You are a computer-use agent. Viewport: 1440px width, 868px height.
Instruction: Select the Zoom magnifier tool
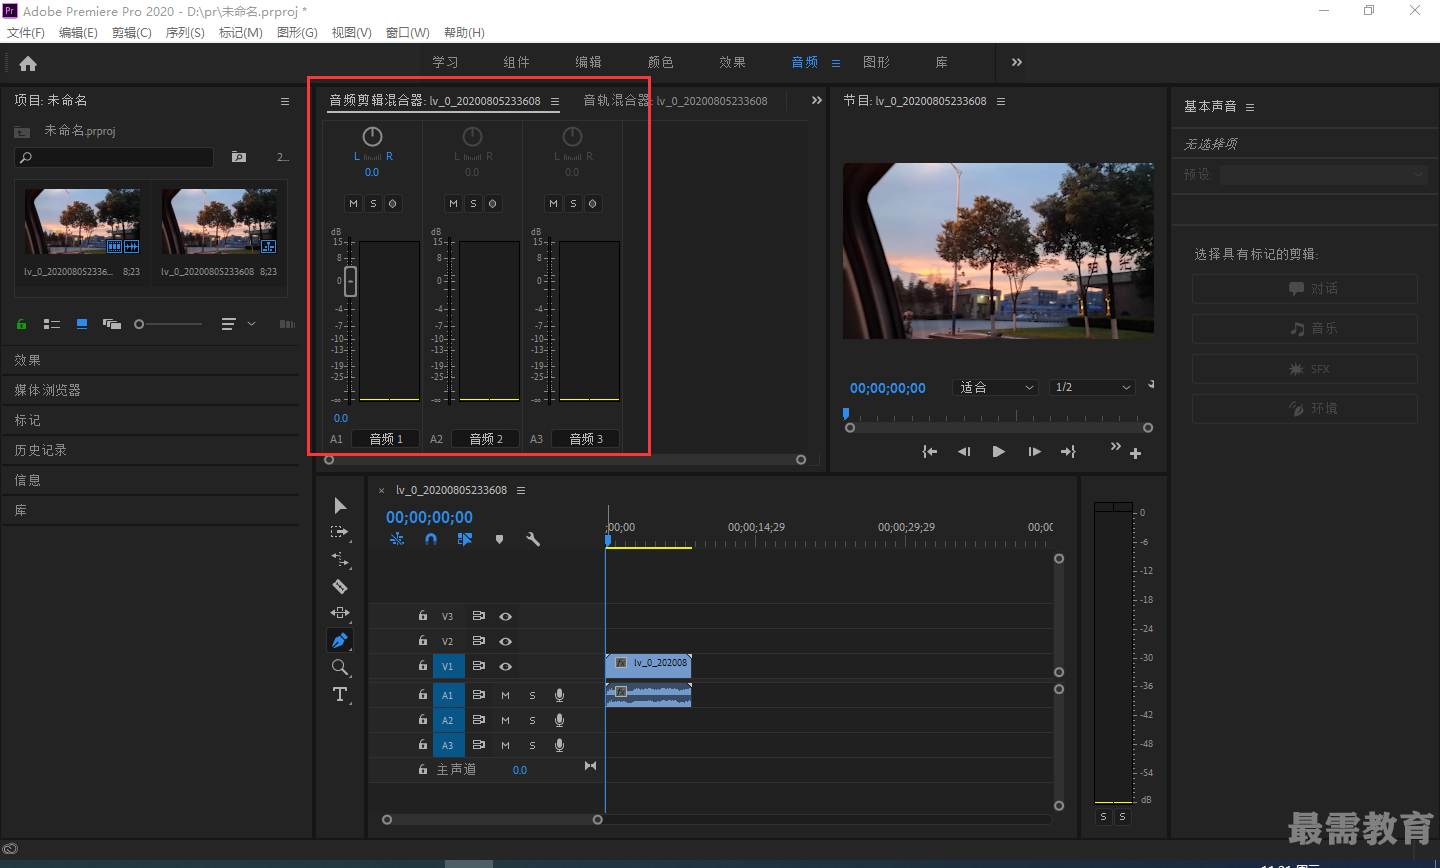340,667
